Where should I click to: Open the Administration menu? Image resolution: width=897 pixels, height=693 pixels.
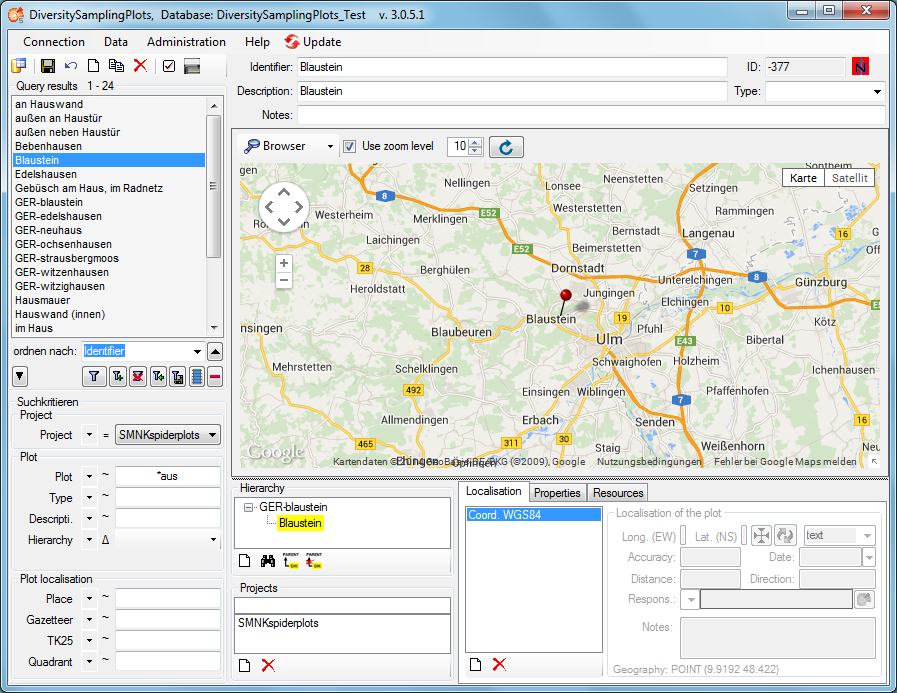[186, 42]
